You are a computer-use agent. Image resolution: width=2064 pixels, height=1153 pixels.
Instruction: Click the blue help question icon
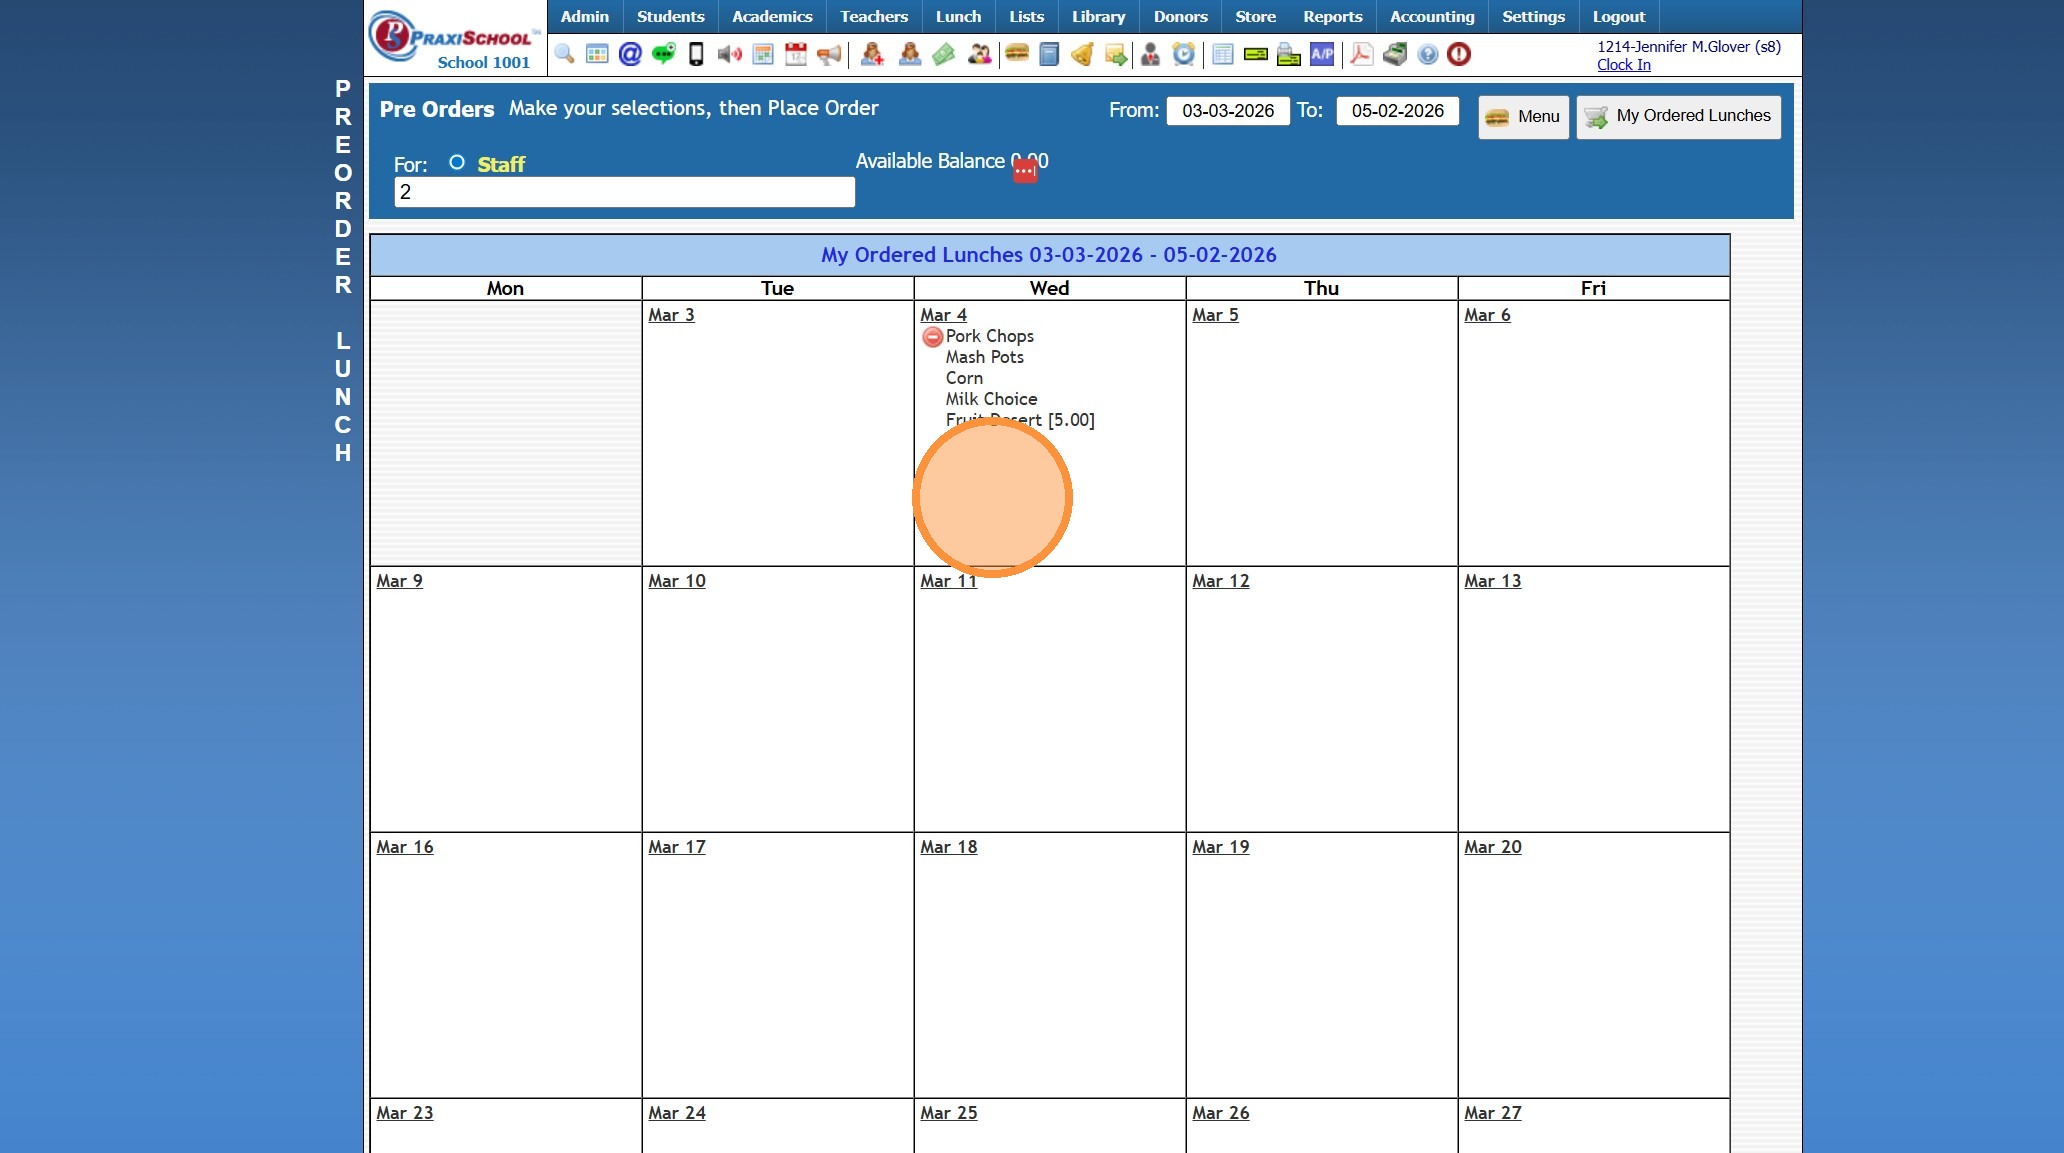pyautogui.click(x=1428, y=54)
